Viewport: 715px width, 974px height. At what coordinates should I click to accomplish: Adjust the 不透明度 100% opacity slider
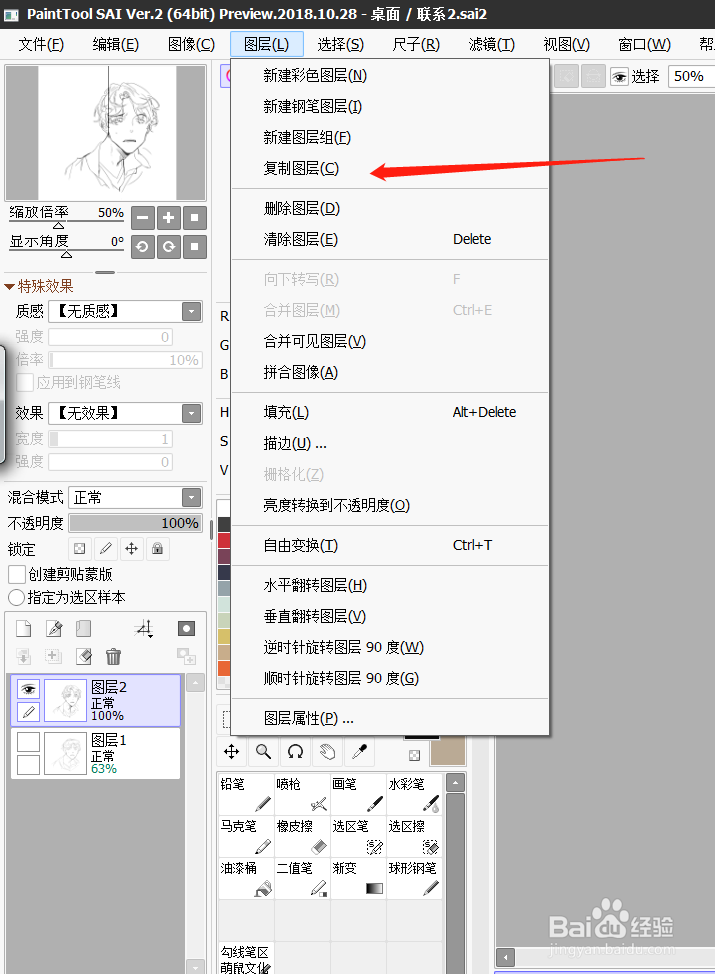pos(135,523)
